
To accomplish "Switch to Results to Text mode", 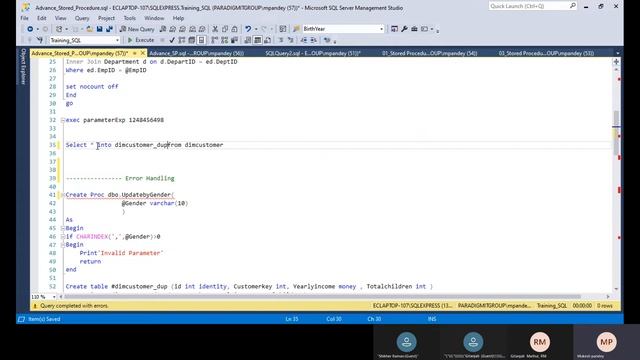I will coord(248,40).
